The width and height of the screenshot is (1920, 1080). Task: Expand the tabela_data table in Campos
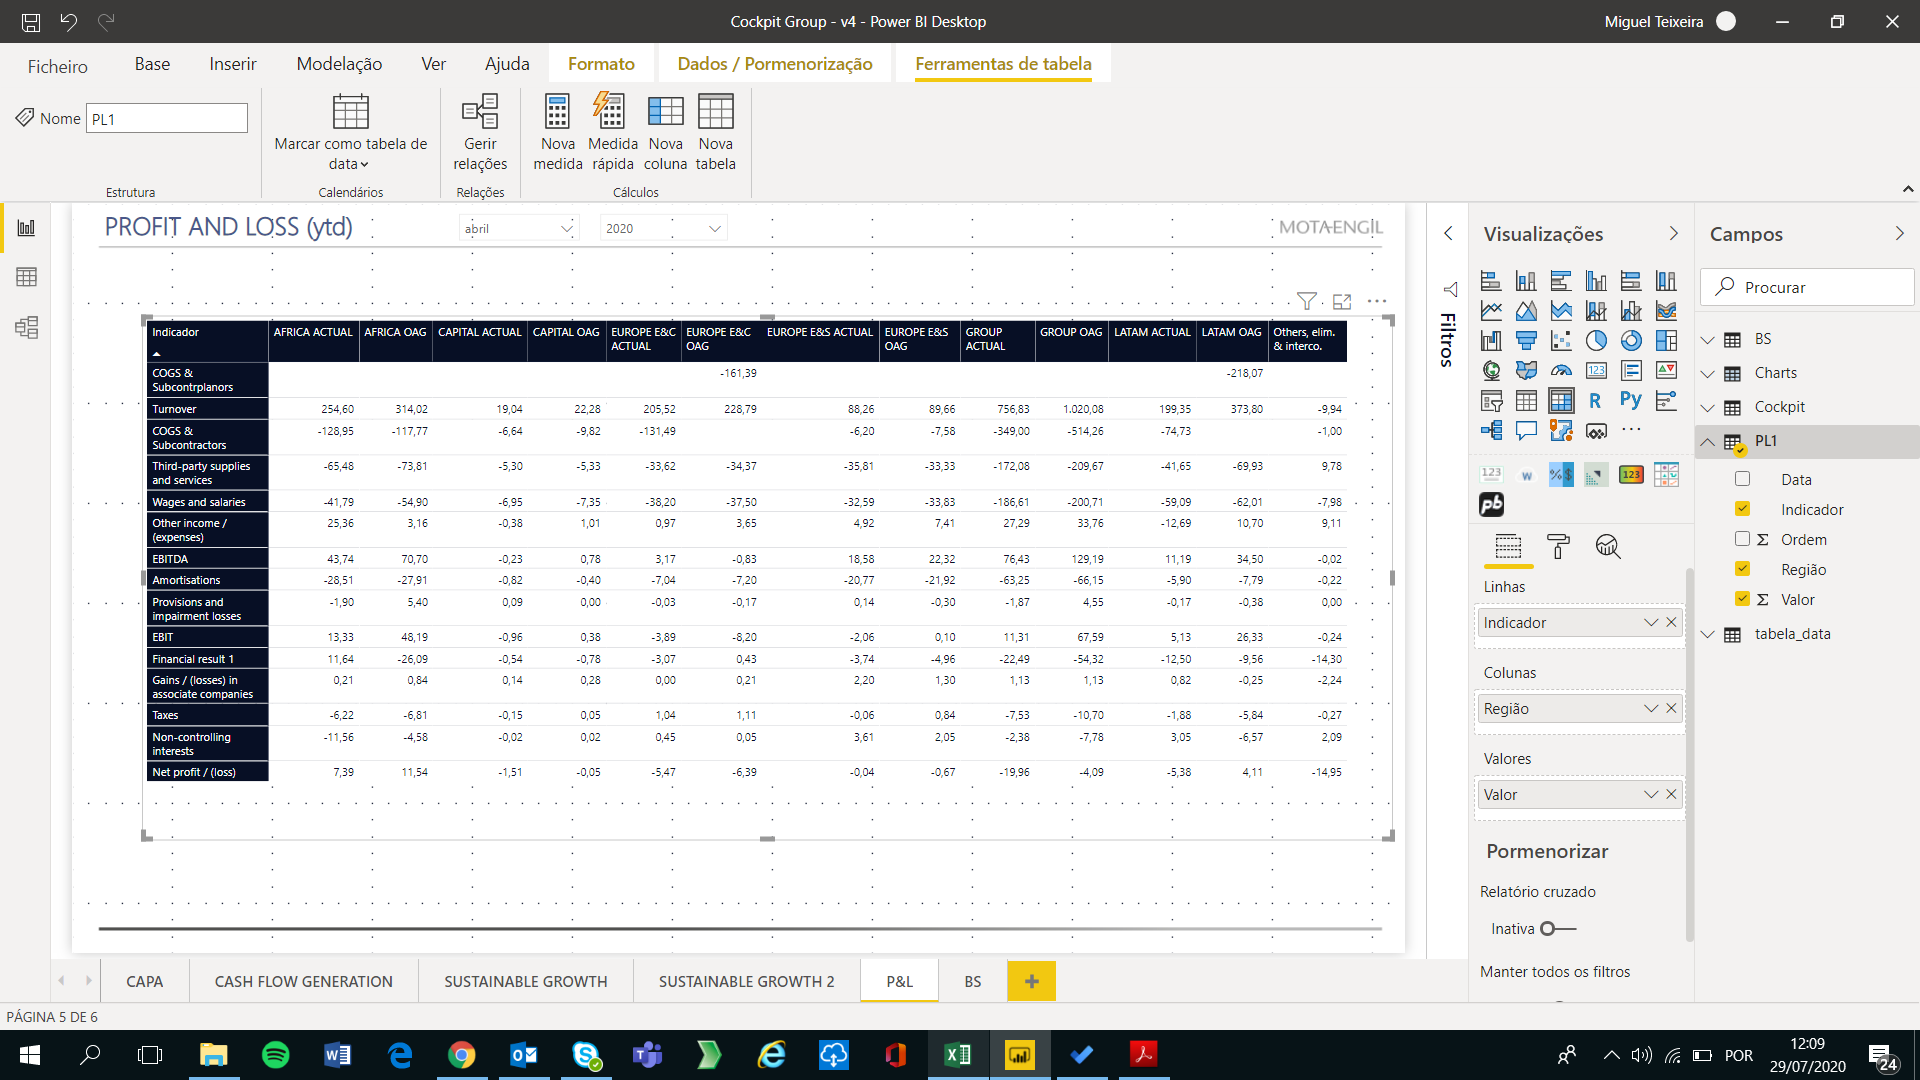click(x=1708, y=635)
